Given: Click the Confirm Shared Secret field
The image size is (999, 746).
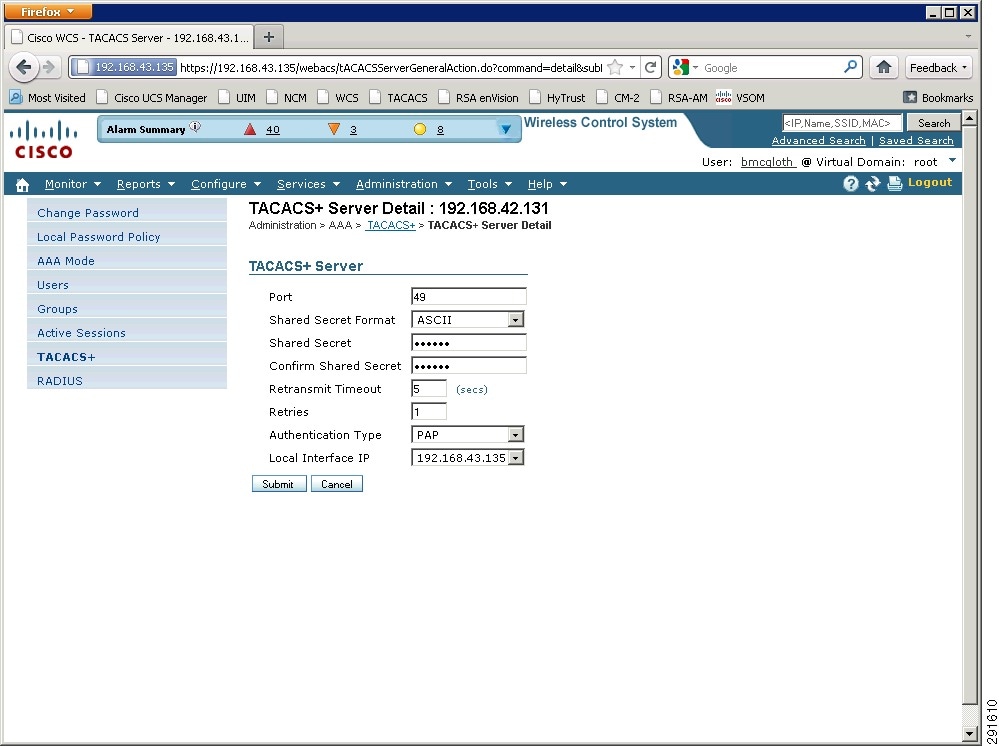Looking at the screenshot, I should click(x=469, y=366).
